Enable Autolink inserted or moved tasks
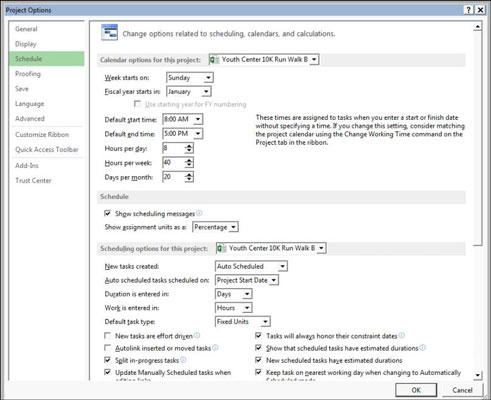The width and height of the screenshot is (491, 400). [108, 348]
